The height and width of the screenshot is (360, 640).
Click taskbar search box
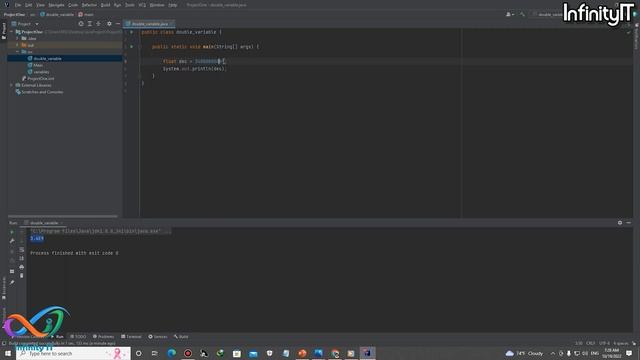[x=73, y=353]
